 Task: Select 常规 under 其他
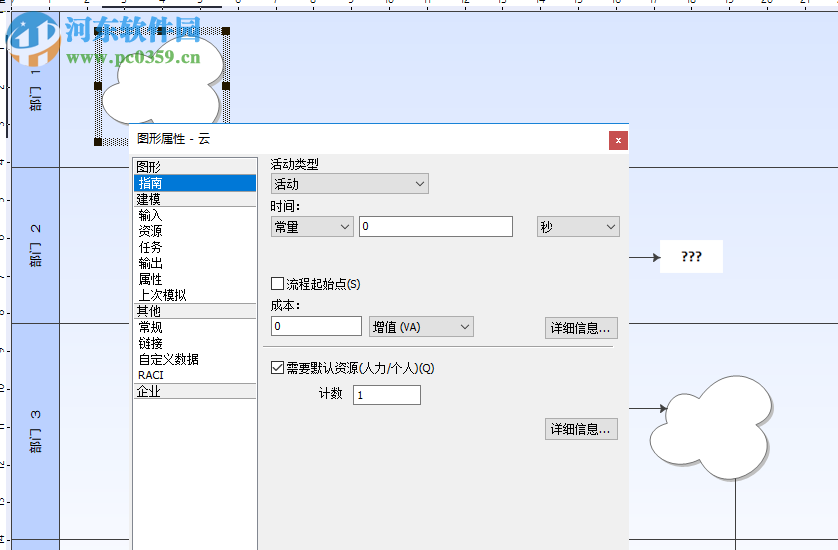pyautogui.click(x=195, y=327)
